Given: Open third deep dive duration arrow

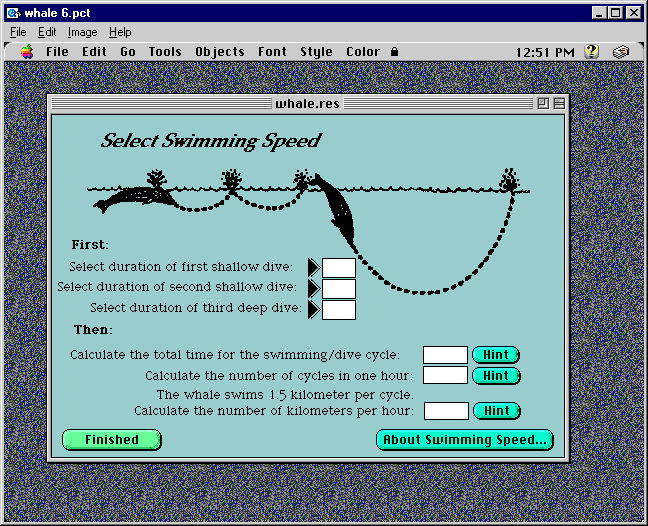Looking at the screenshot, I should coord(314,309).
